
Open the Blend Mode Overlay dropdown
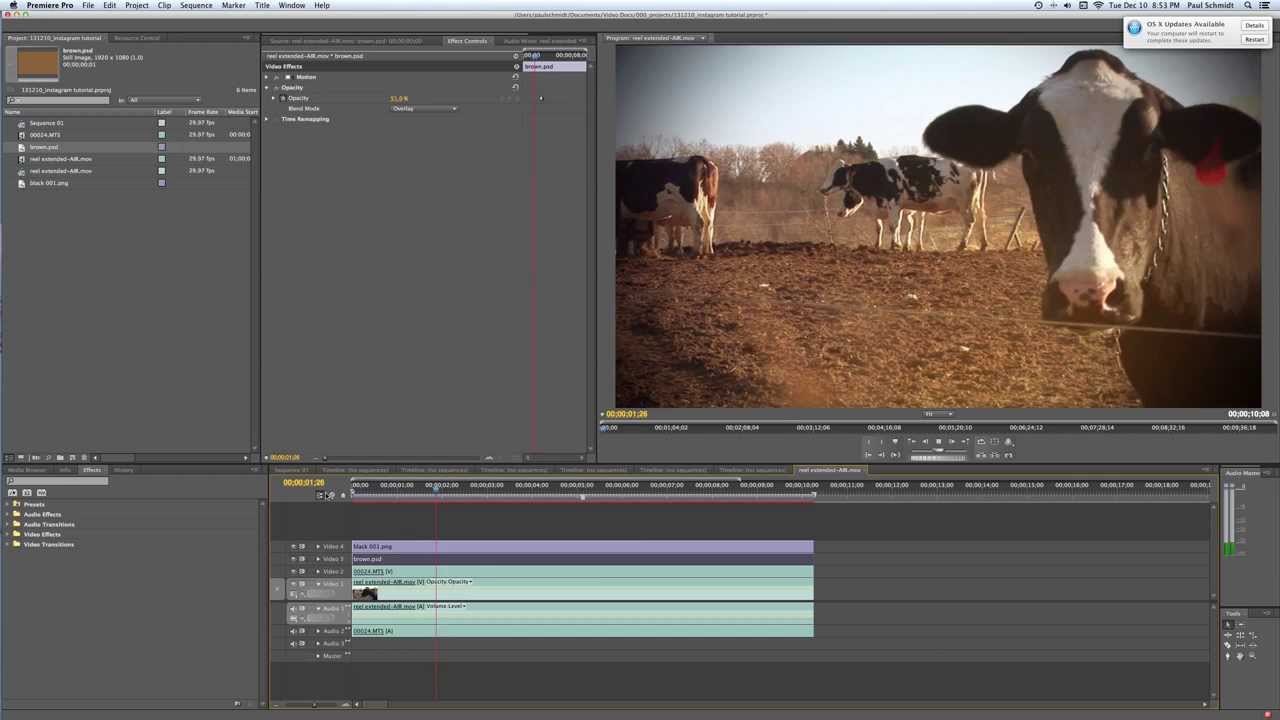click(424, 108)
